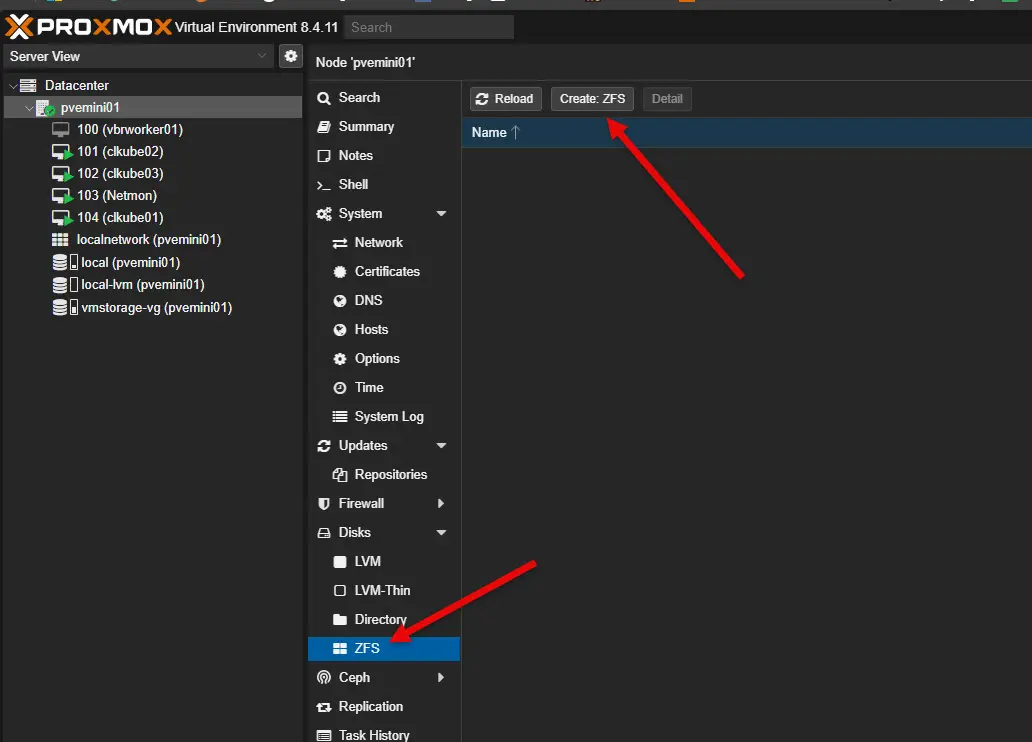Select the LVM-Thin icon

pos(341,590)
